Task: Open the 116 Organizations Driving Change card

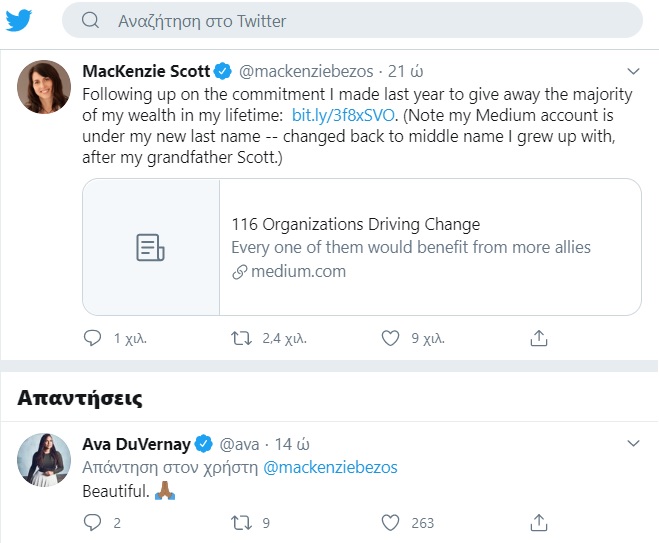Action: [x=361, y=247]
